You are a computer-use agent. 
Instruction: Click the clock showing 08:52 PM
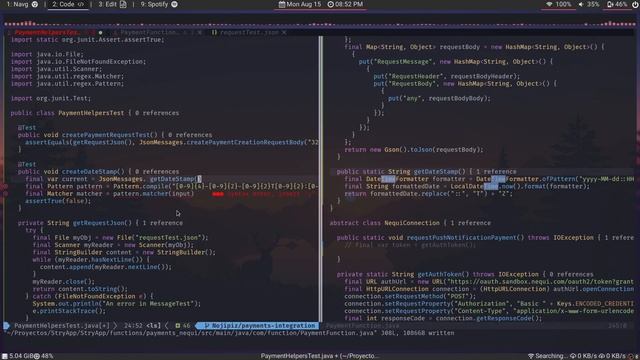point(345,4)
